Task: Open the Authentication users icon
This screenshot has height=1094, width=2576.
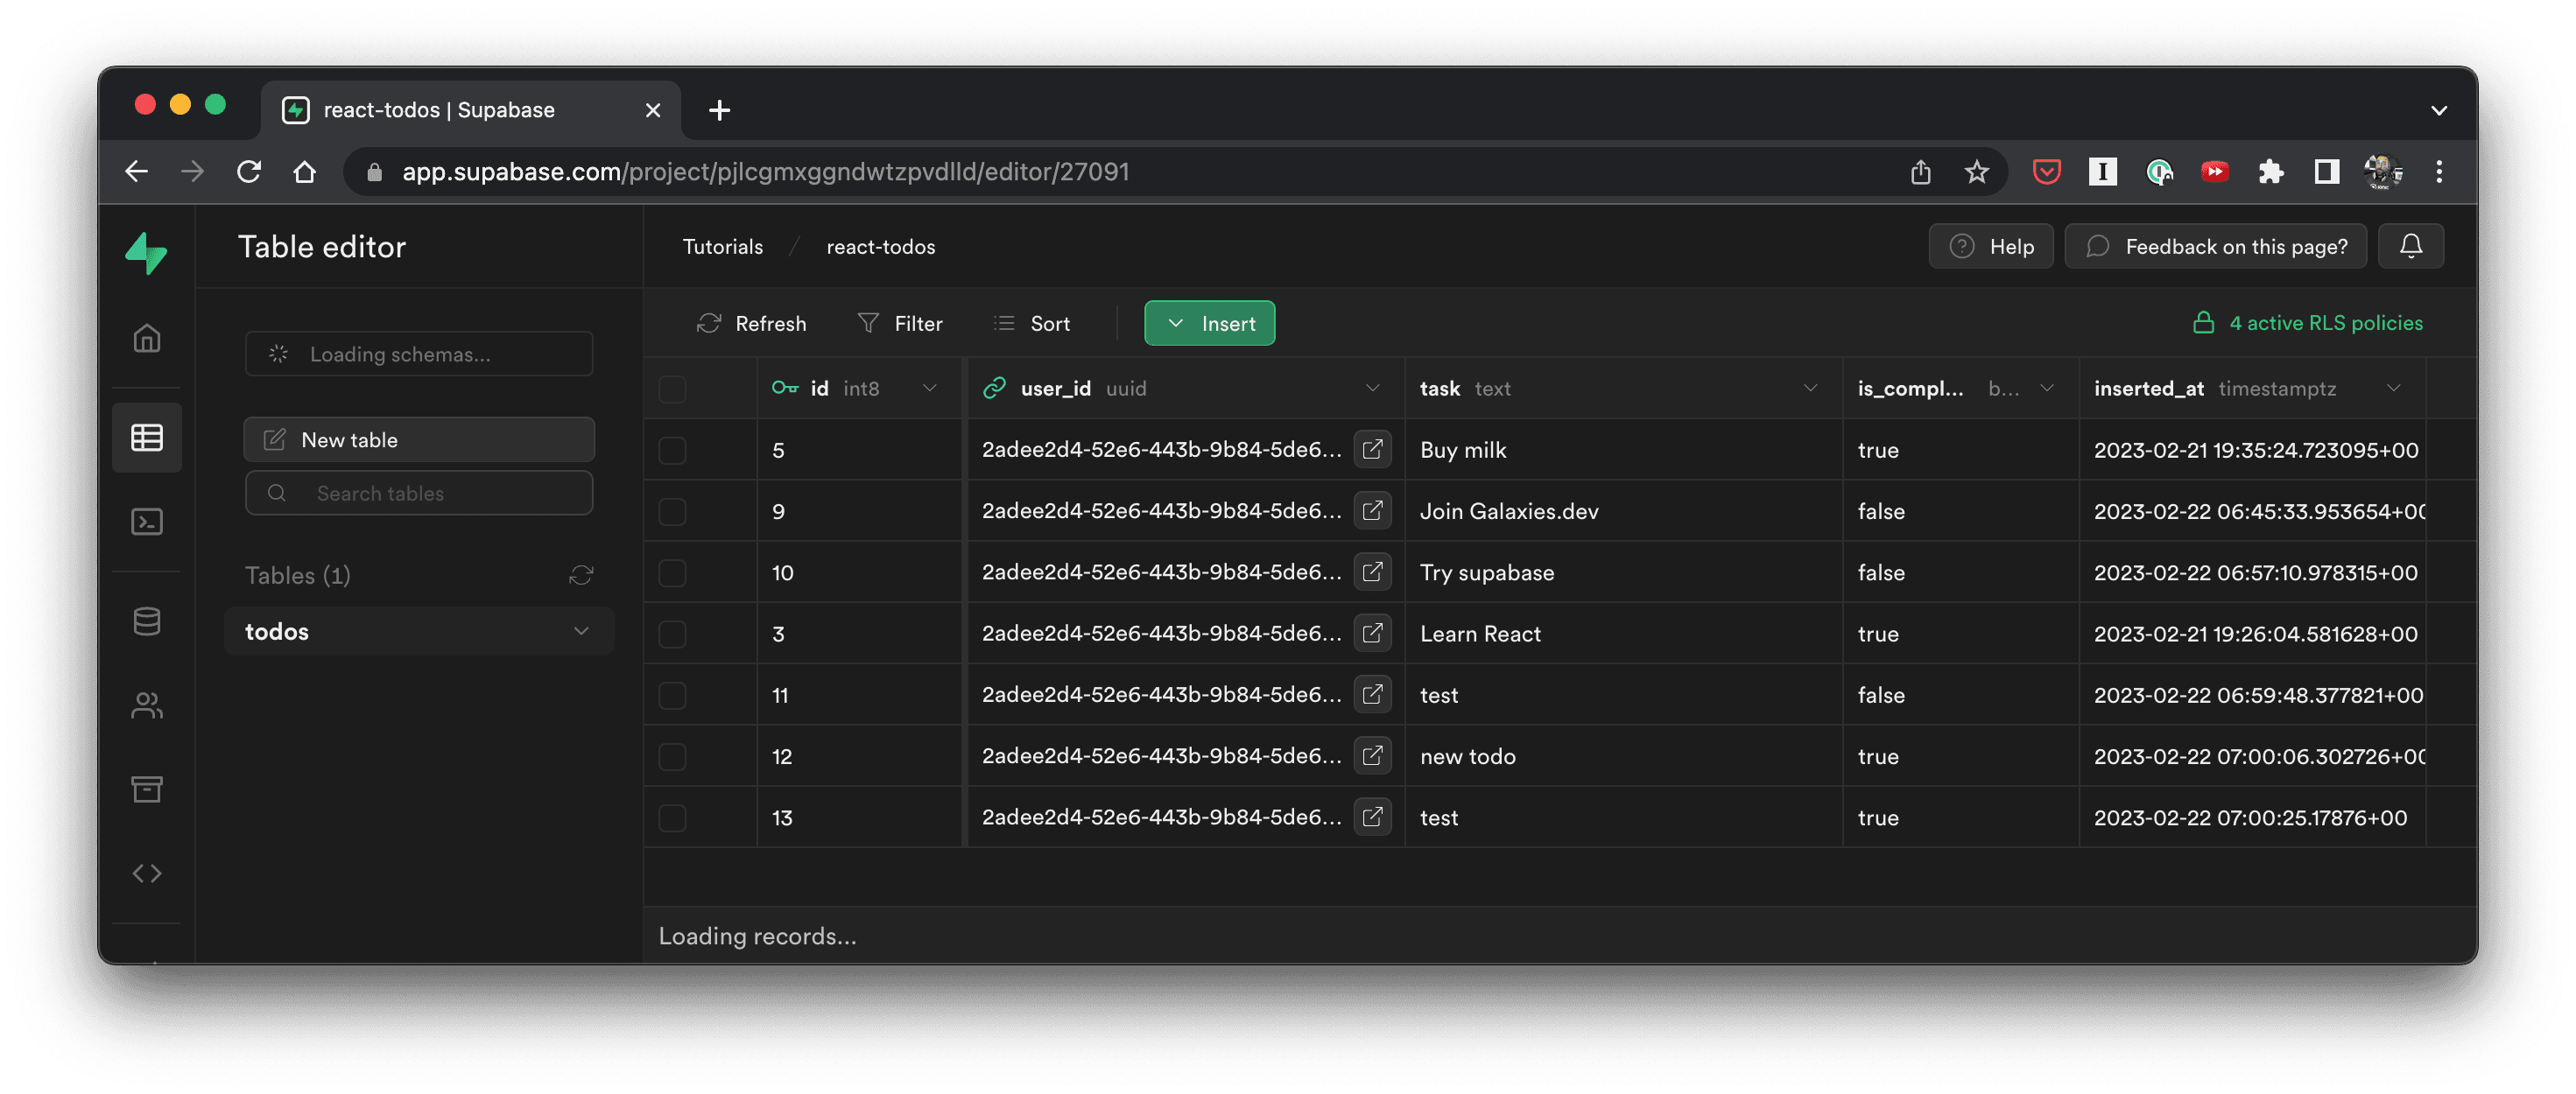Action: 147,706
